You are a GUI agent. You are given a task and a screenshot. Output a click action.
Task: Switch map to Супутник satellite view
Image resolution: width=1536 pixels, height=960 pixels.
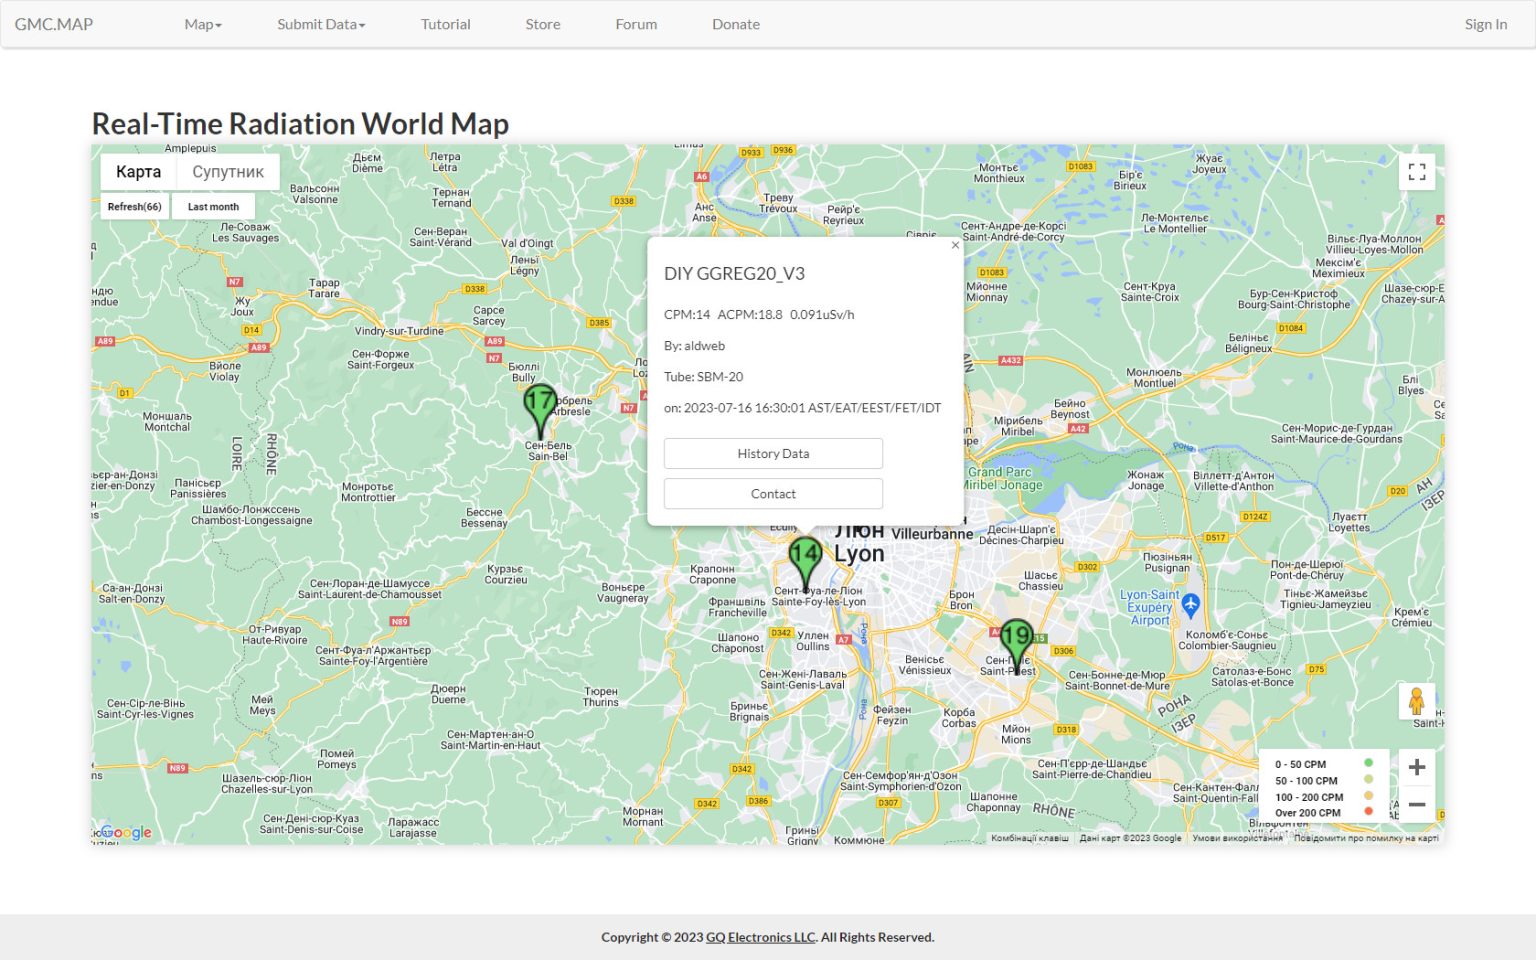tap(228, 172)
